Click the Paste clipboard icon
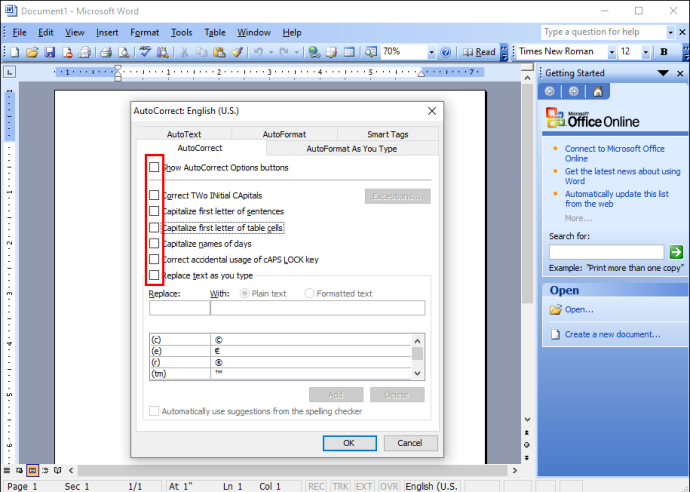The width and height of the screenshot is (690, 492). 219,52
